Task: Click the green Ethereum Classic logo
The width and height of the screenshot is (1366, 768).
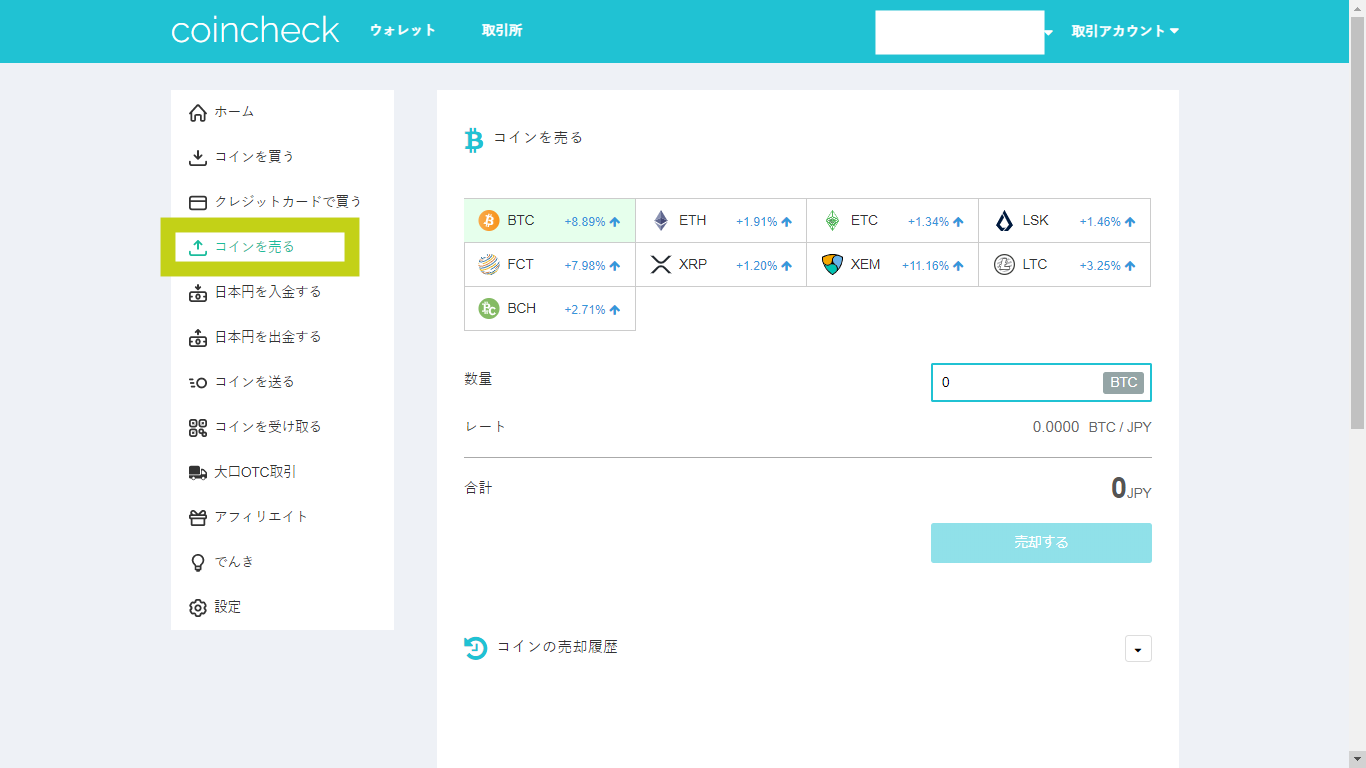Action: [832, 220]
